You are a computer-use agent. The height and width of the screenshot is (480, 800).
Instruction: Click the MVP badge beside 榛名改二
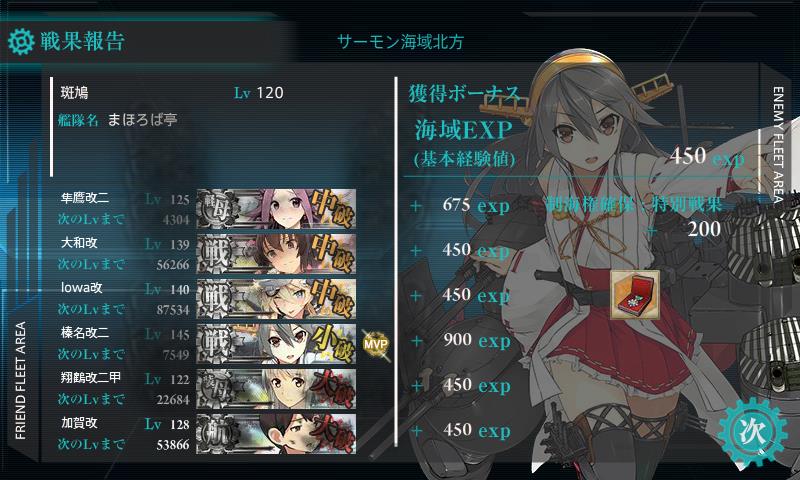(x=376, y=344)
